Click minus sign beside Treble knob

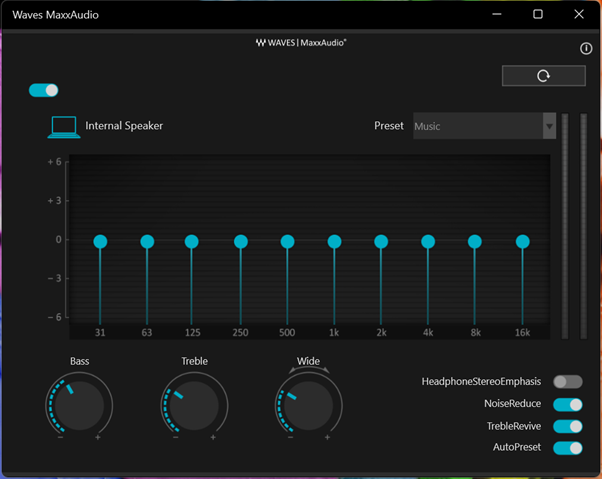pyautogui.click(x=175, y=438)
